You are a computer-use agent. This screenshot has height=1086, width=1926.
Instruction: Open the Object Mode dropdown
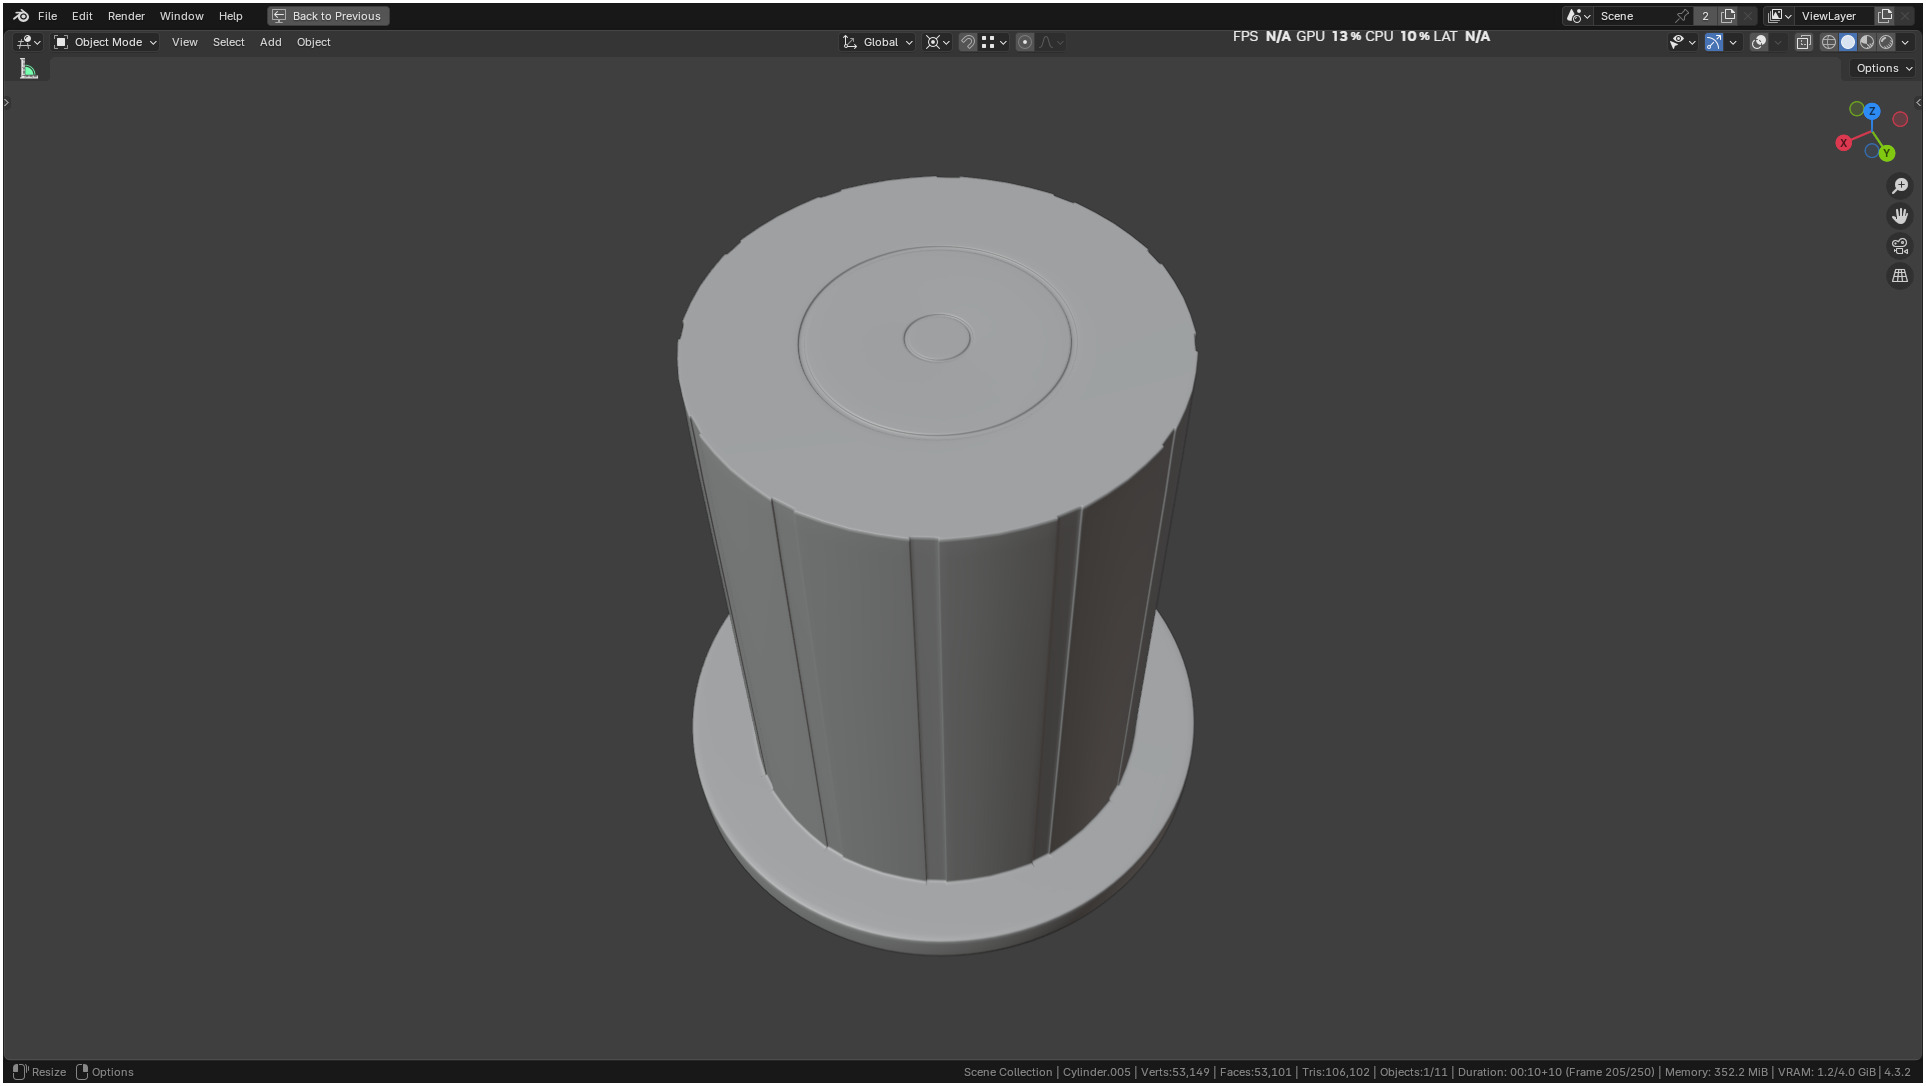click(x=106, y=42)
